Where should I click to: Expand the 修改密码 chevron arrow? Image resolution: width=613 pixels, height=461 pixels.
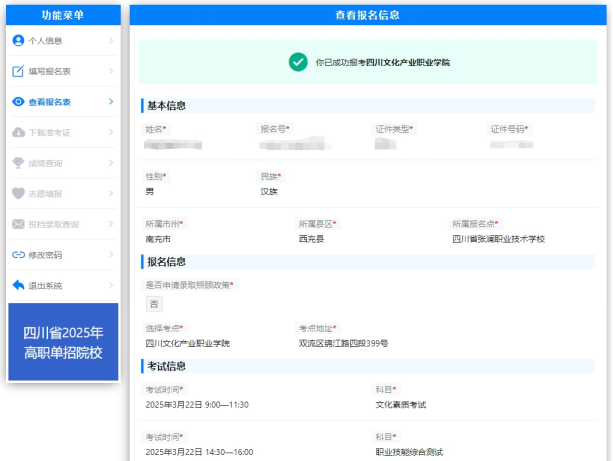click(111, 255)
